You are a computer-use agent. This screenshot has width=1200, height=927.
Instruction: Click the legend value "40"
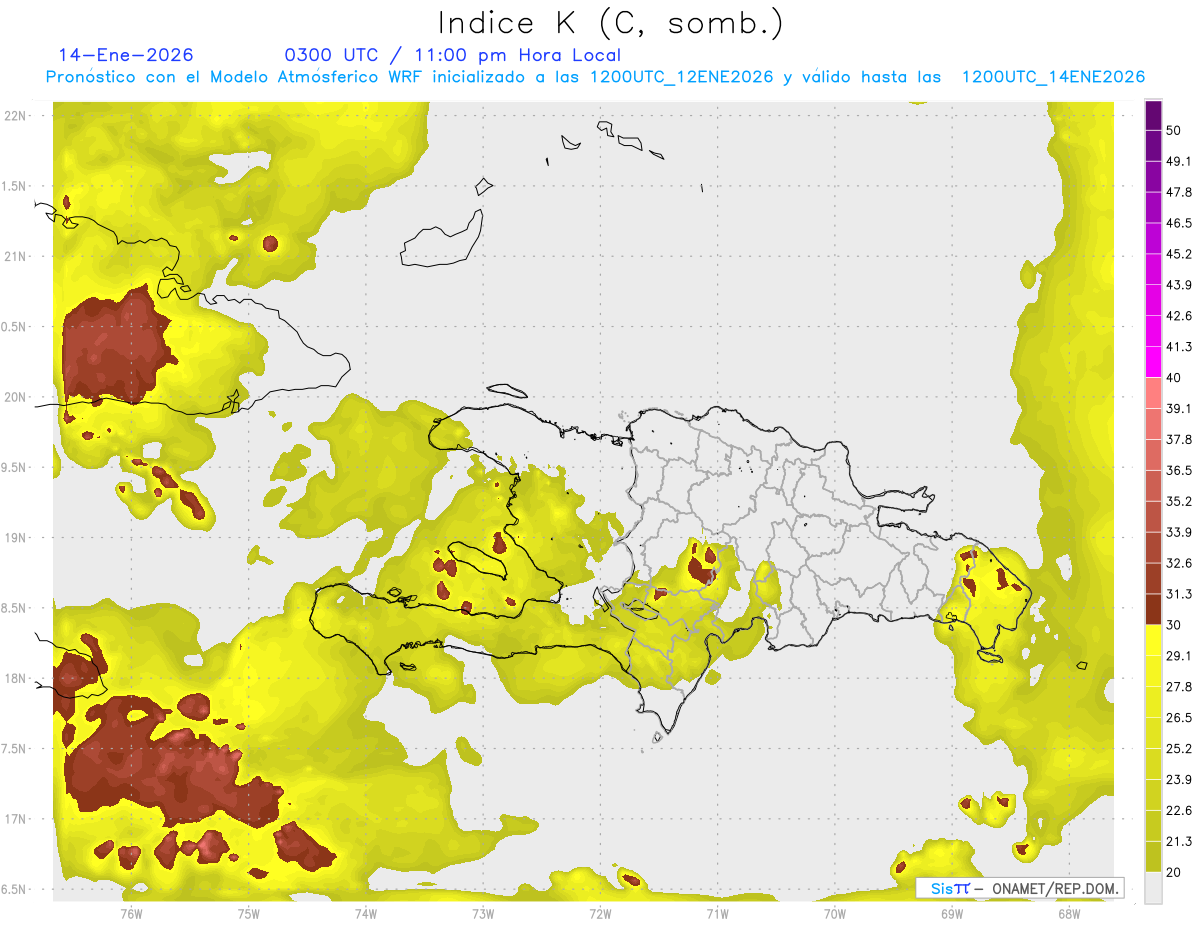pyautogui.click(x=1175, y=378)
